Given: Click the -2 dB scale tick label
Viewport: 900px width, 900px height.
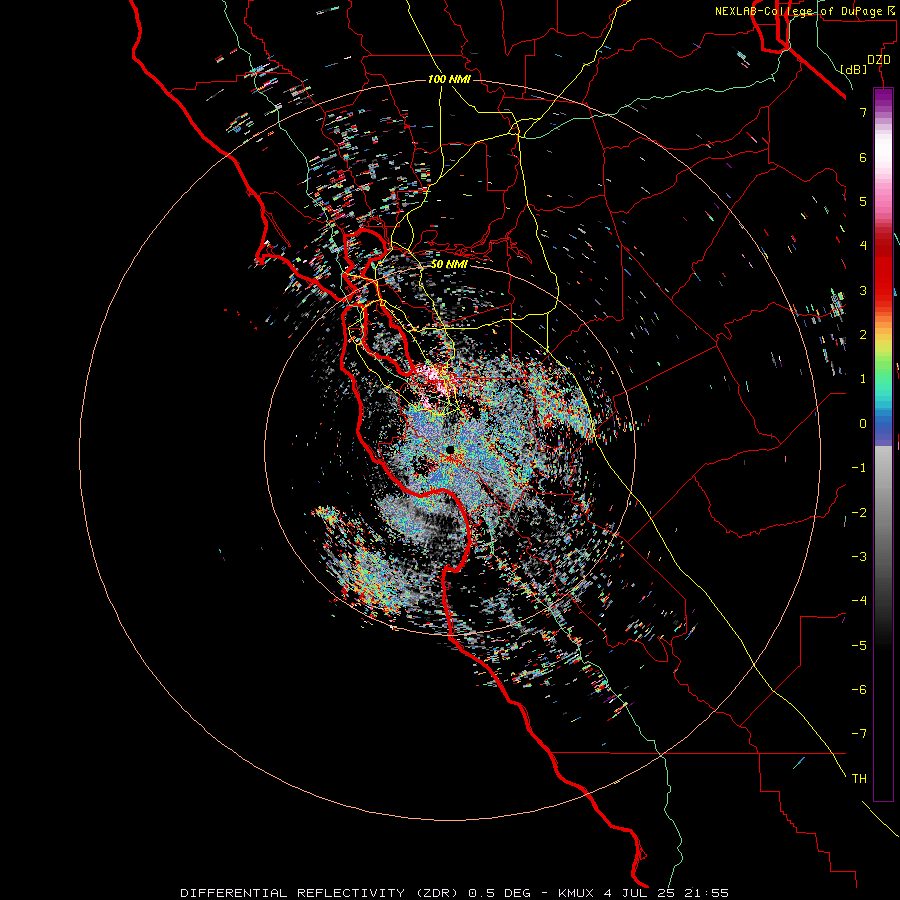Looking at the screenshot, I should pos(859,513).
